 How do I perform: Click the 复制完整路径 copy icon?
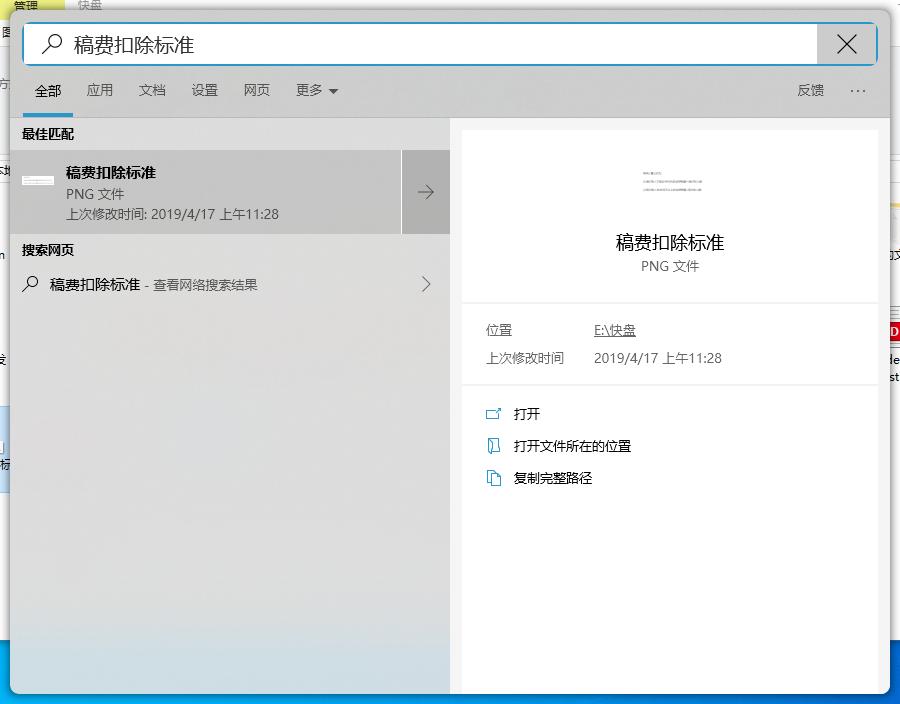[492, 478]
